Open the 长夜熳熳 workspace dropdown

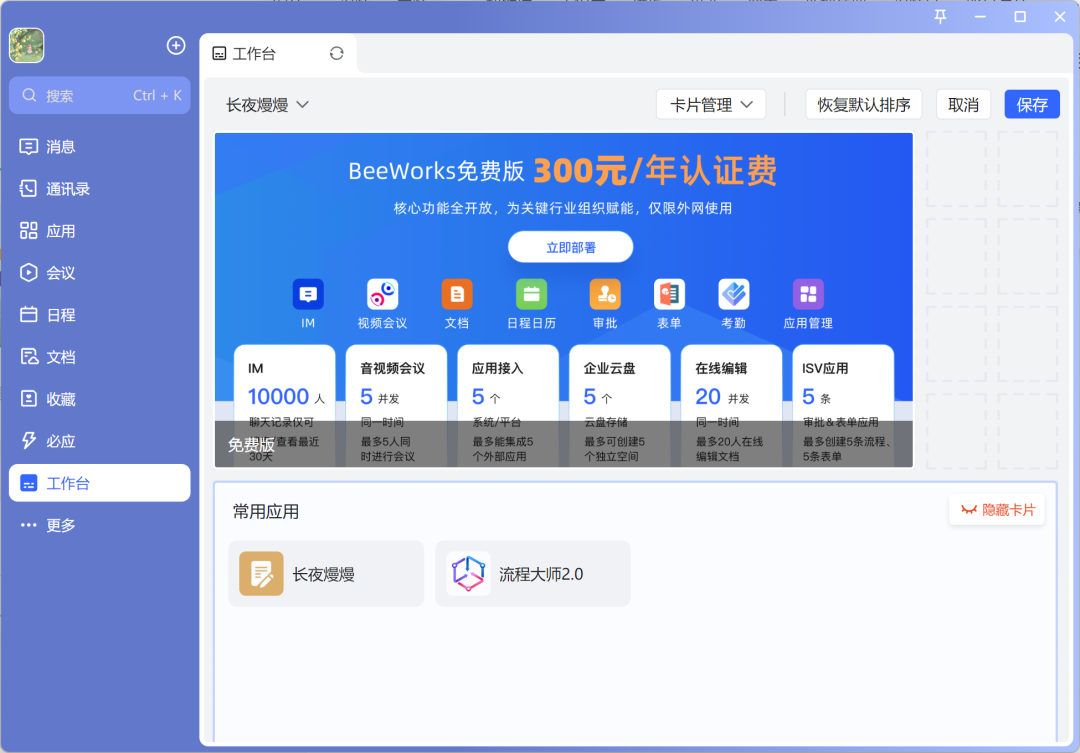(267, 104)
